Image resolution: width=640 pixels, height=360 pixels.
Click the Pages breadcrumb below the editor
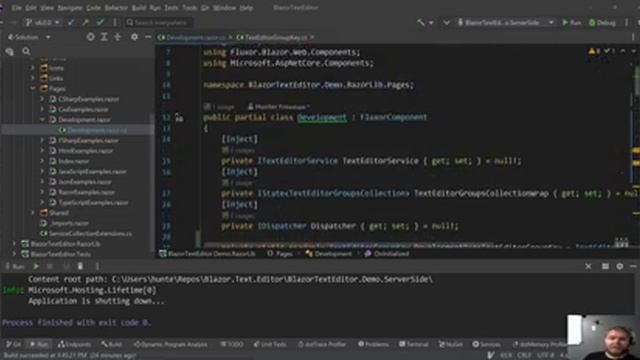tap(284, 254)
